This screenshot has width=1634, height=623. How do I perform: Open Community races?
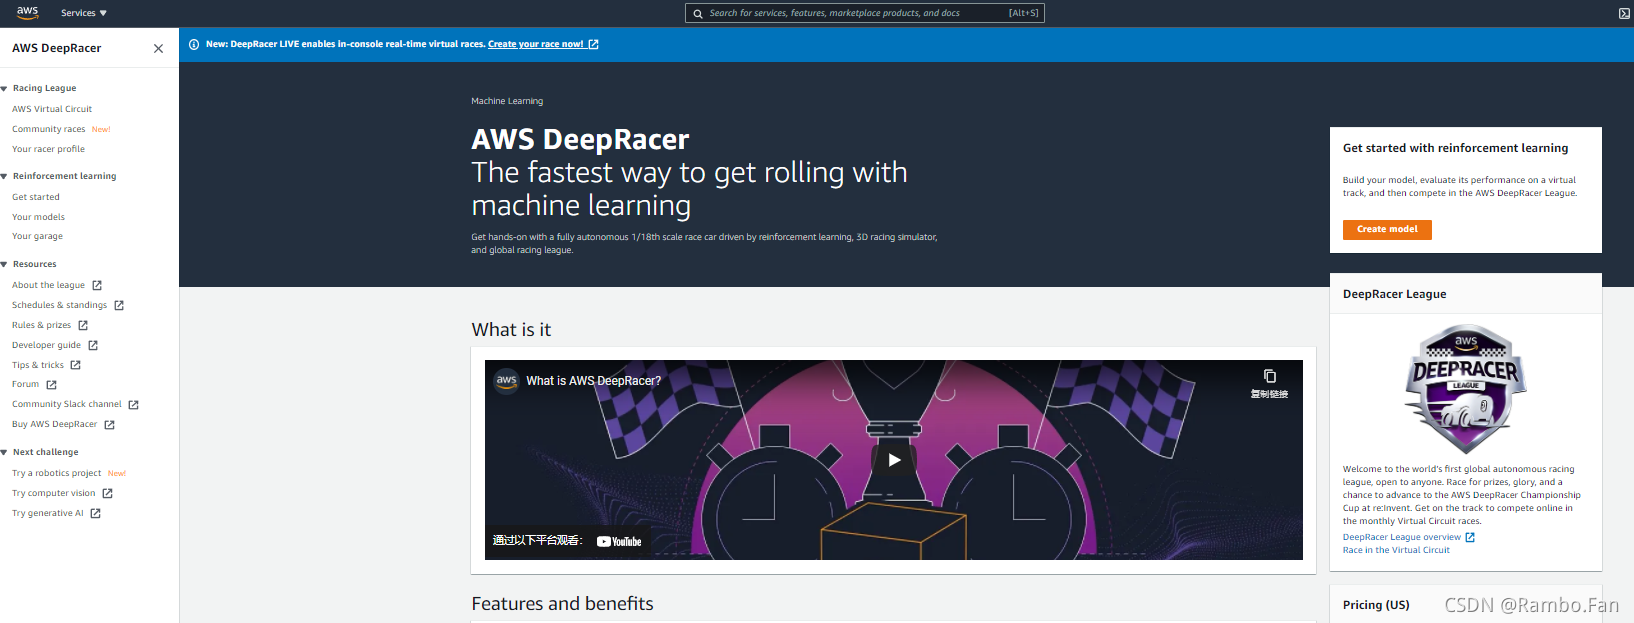pyautogui.click(x=49, y=129)
